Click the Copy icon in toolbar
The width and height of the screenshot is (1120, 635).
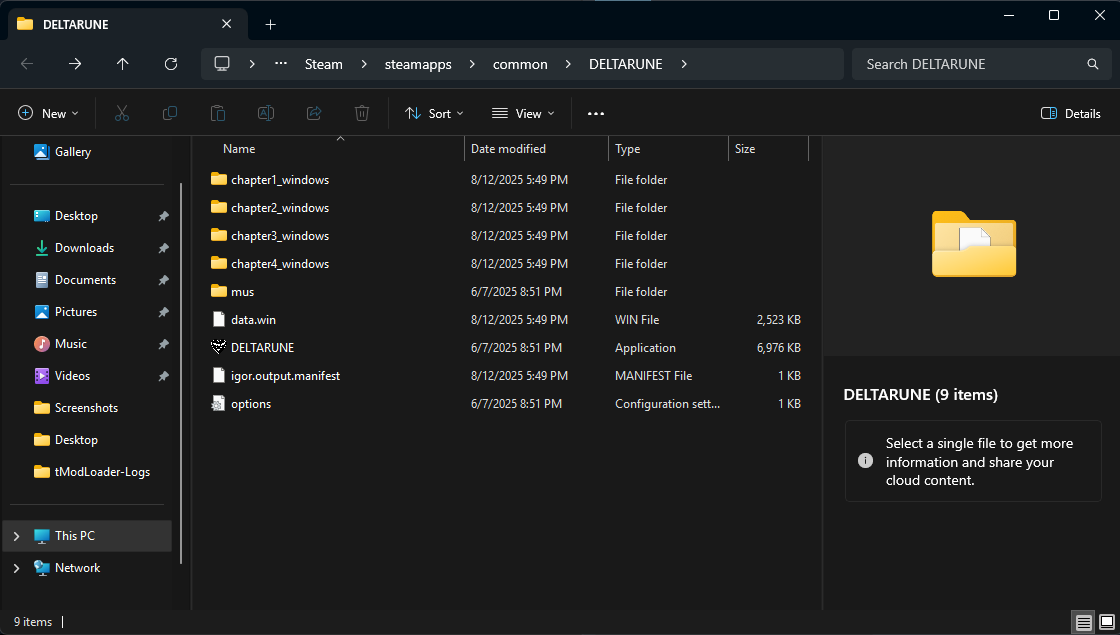pos(170,114)
